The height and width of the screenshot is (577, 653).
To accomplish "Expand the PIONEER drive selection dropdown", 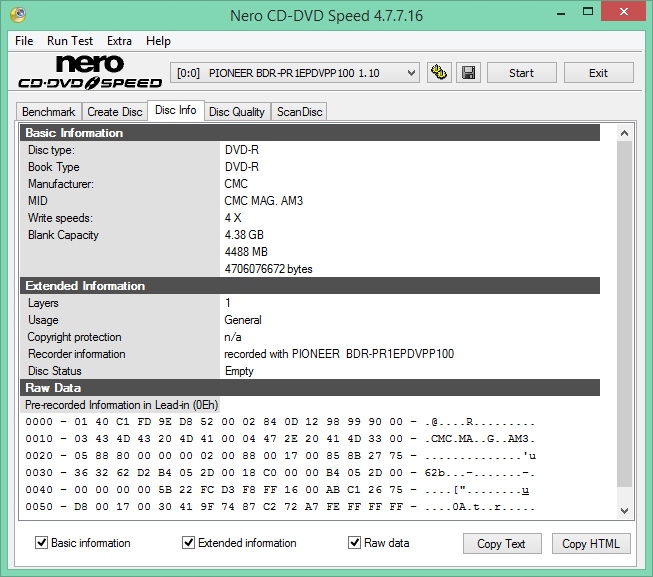I will [411, 73].
